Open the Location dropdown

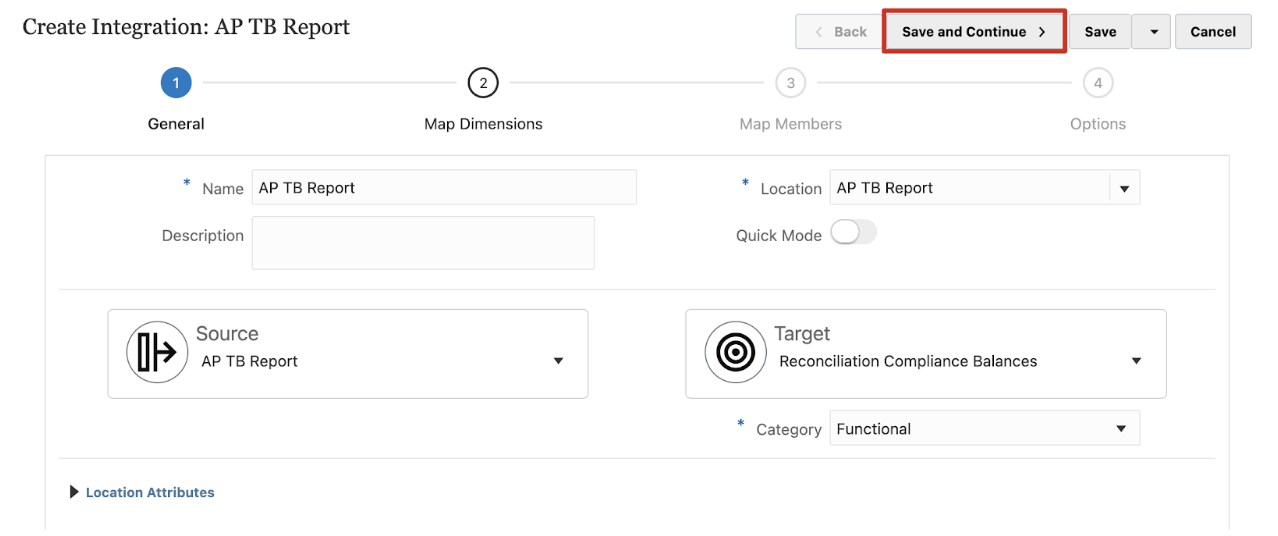(x=1124, y=188)
